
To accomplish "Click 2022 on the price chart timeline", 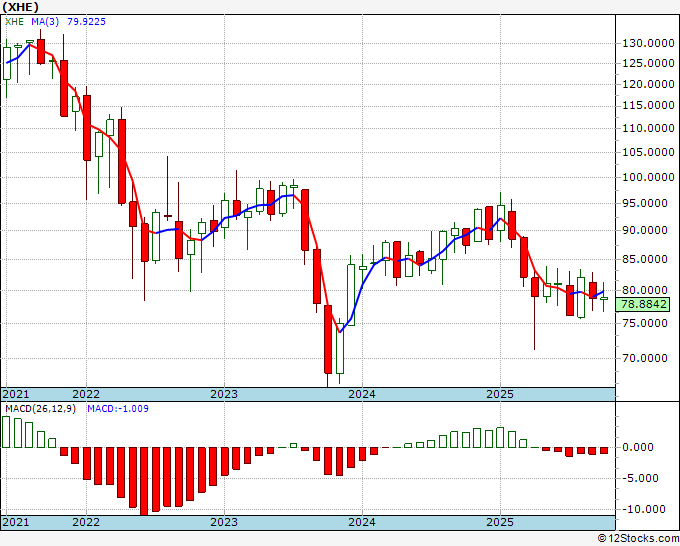I will pyautogui.click(x=86, y=394).
